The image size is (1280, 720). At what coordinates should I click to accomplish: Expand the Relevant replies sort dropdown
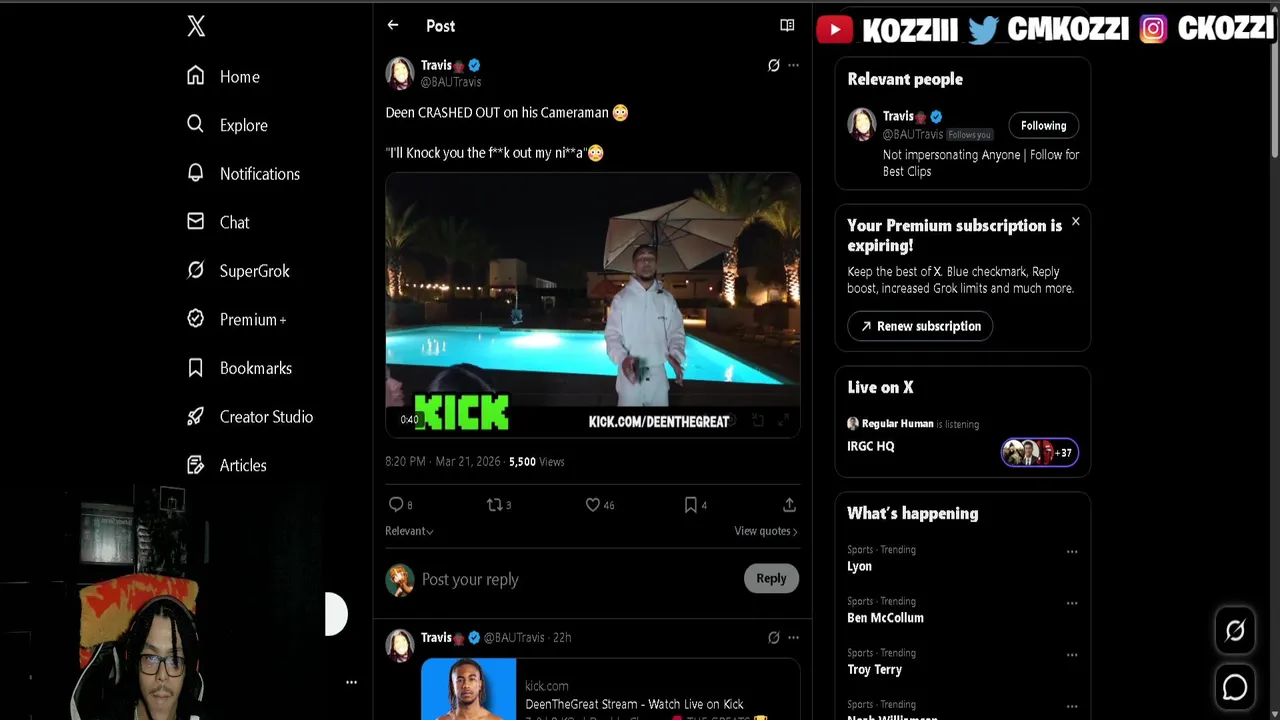[x=409, y=531]
